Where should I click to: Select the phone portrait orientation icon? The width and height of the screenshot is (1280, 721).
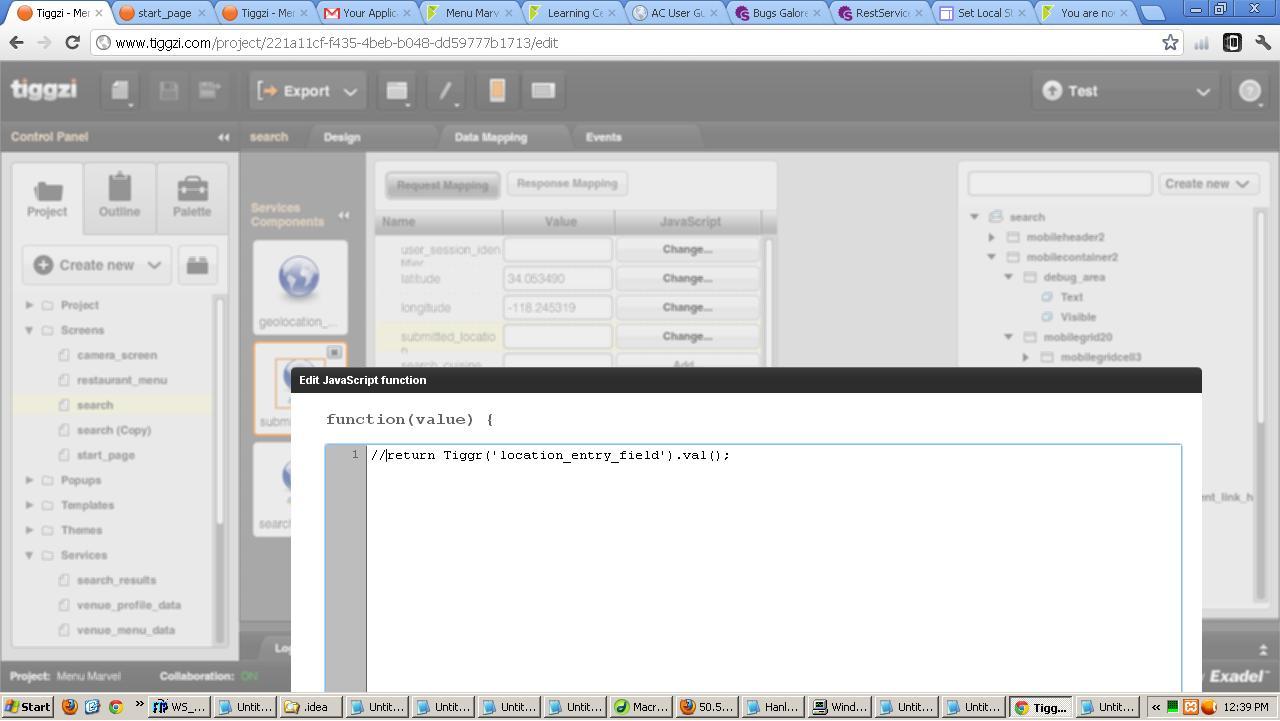(x=497, y=91)
